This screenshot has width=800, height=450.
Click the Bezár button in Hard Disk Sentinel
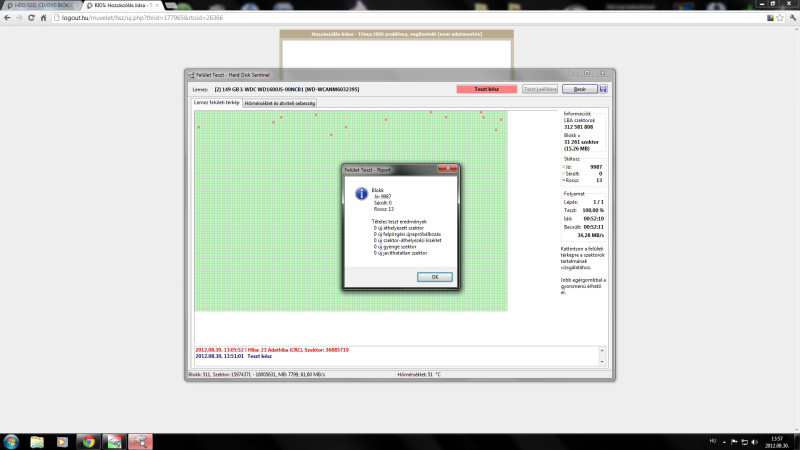pos(580,89)
